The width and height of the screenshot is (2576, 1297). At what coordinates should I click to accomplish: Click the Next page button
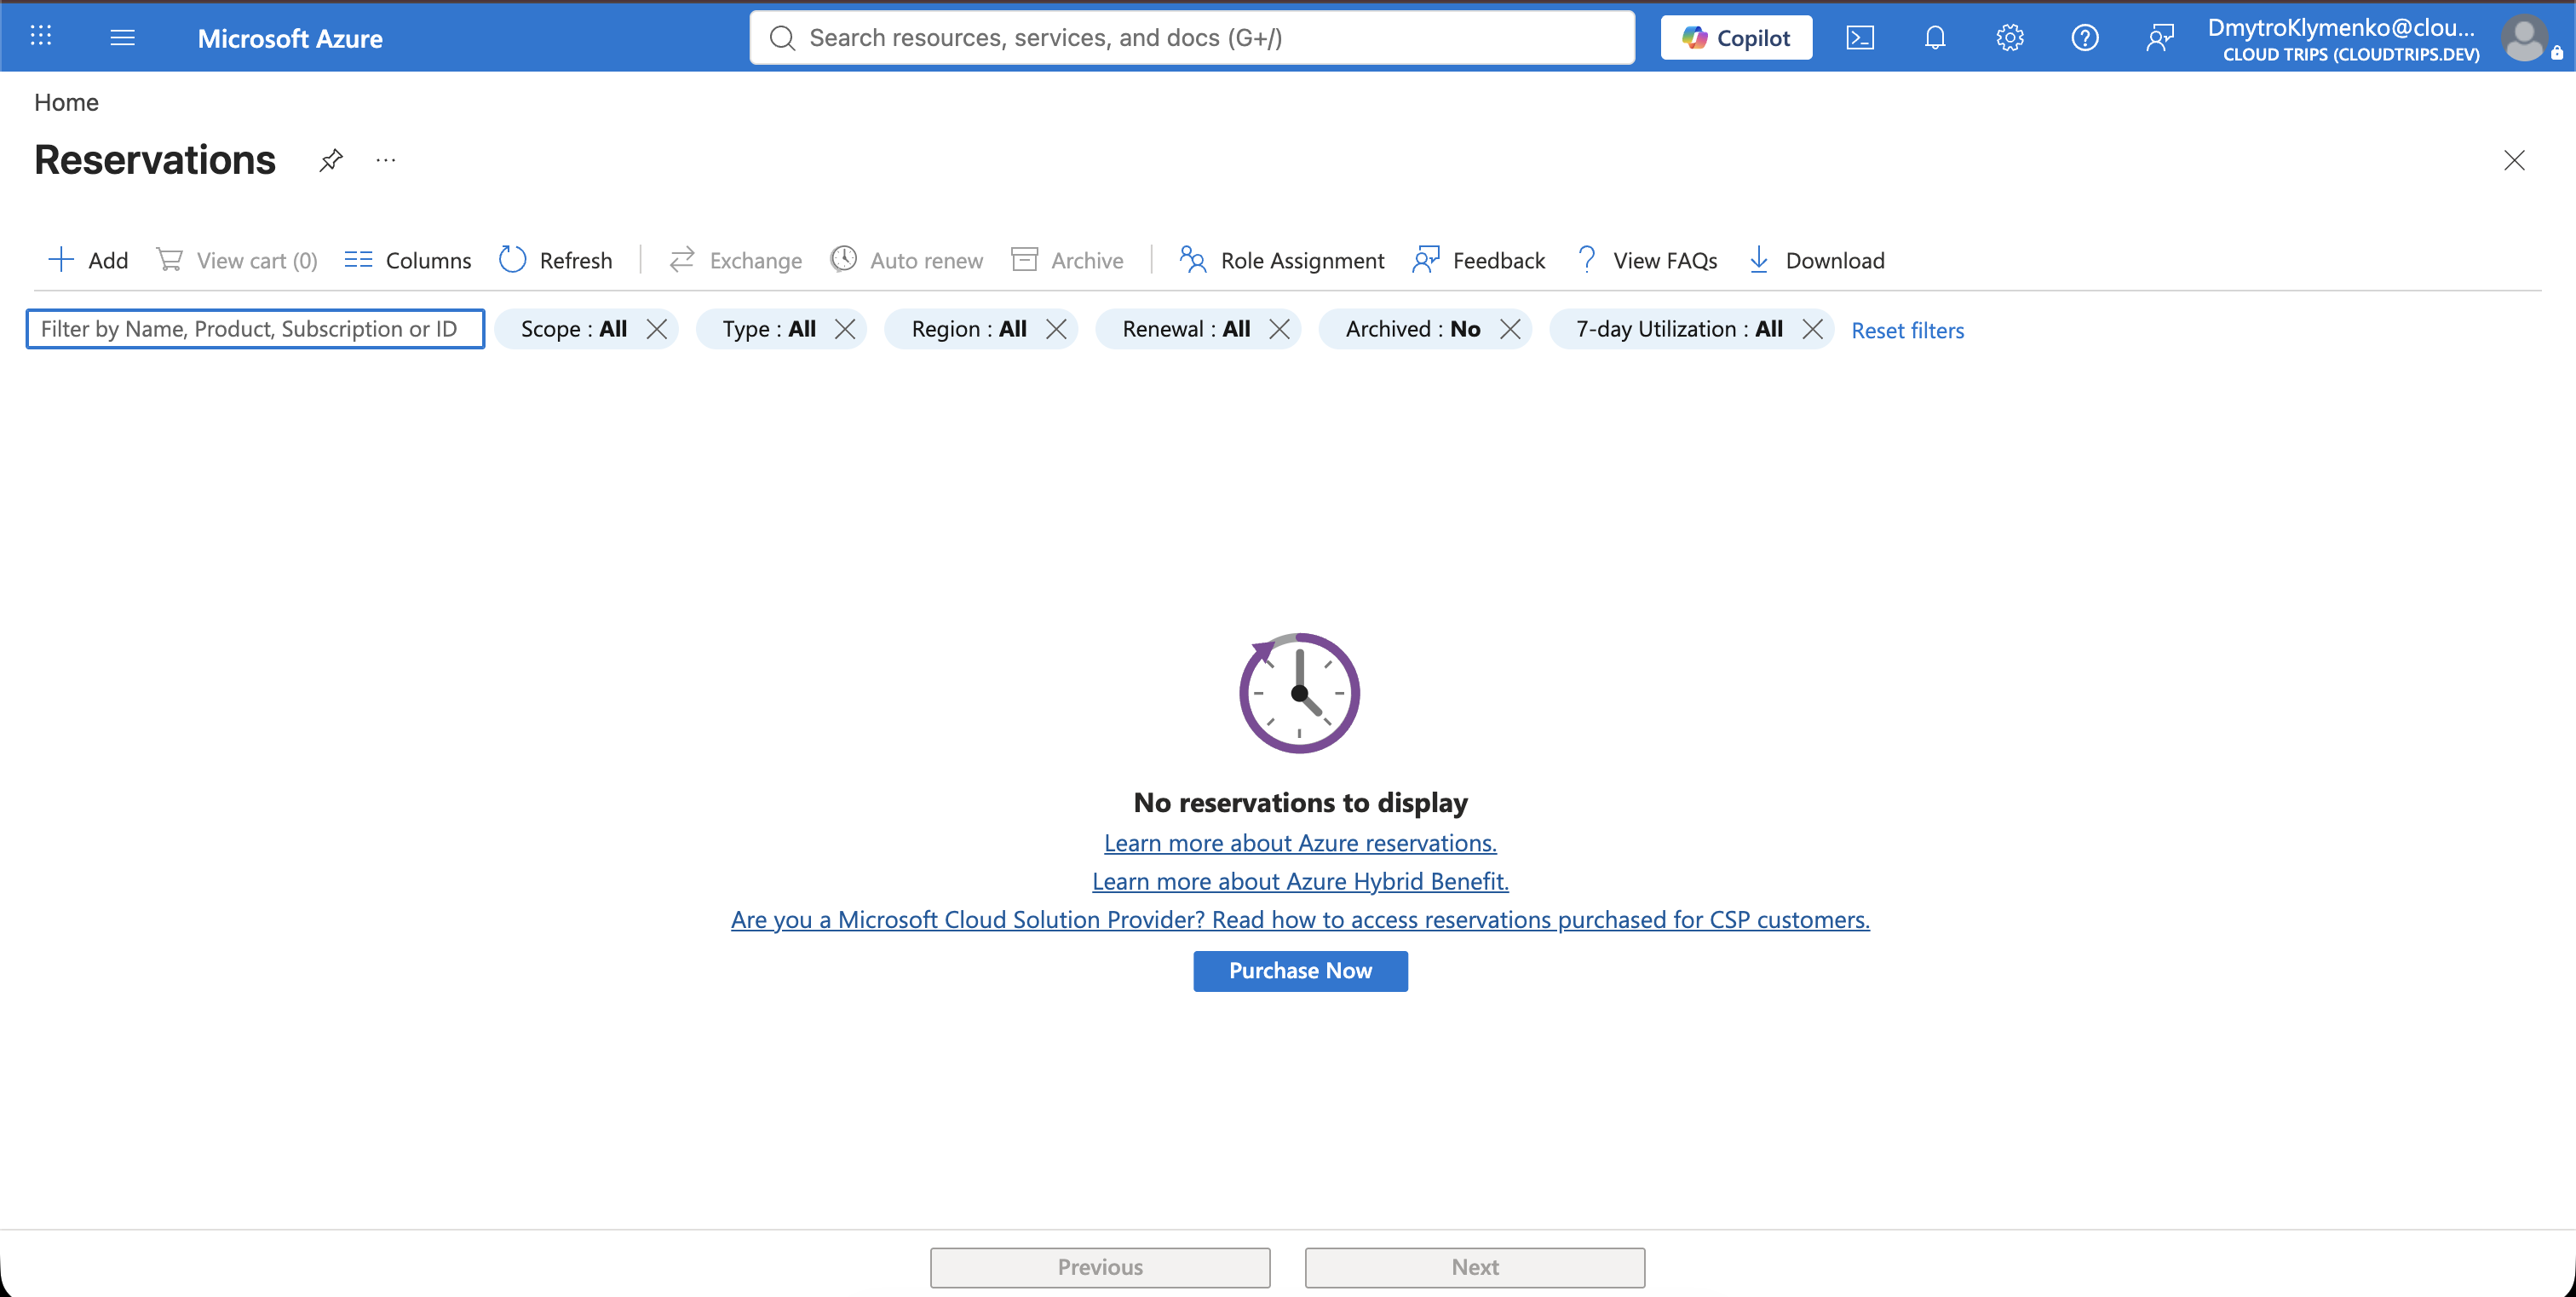1475,1267
